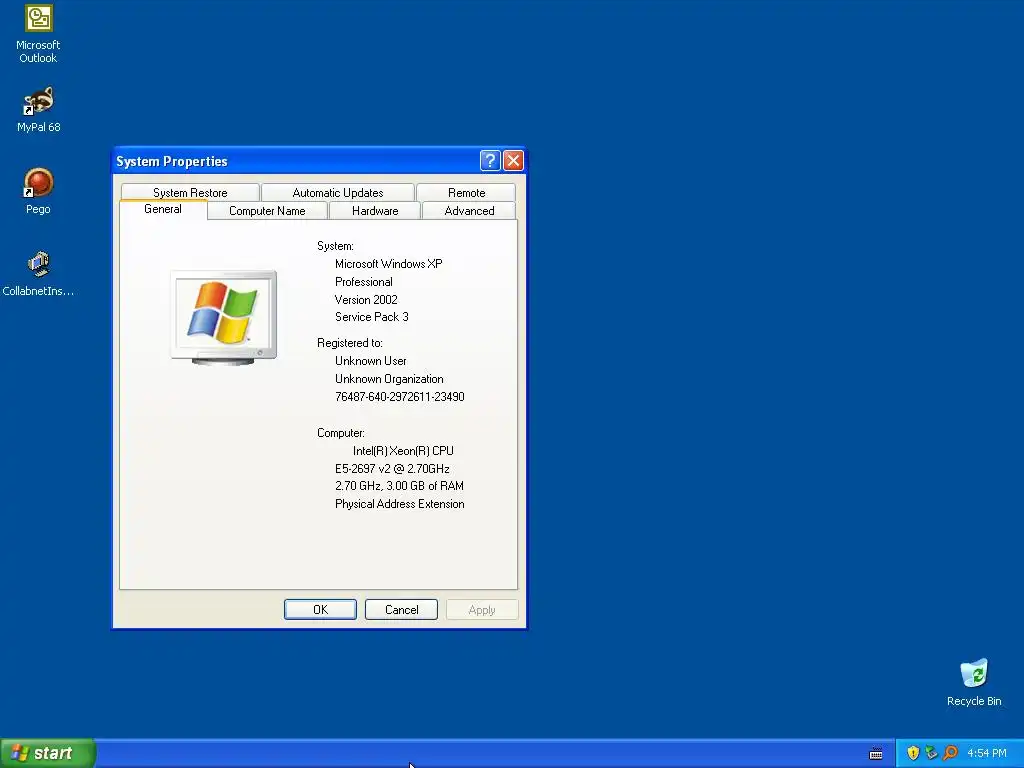Click the Safely Remove Hardware tray icon
Viewport: 1024px width, 768px height.
[931, 753]
